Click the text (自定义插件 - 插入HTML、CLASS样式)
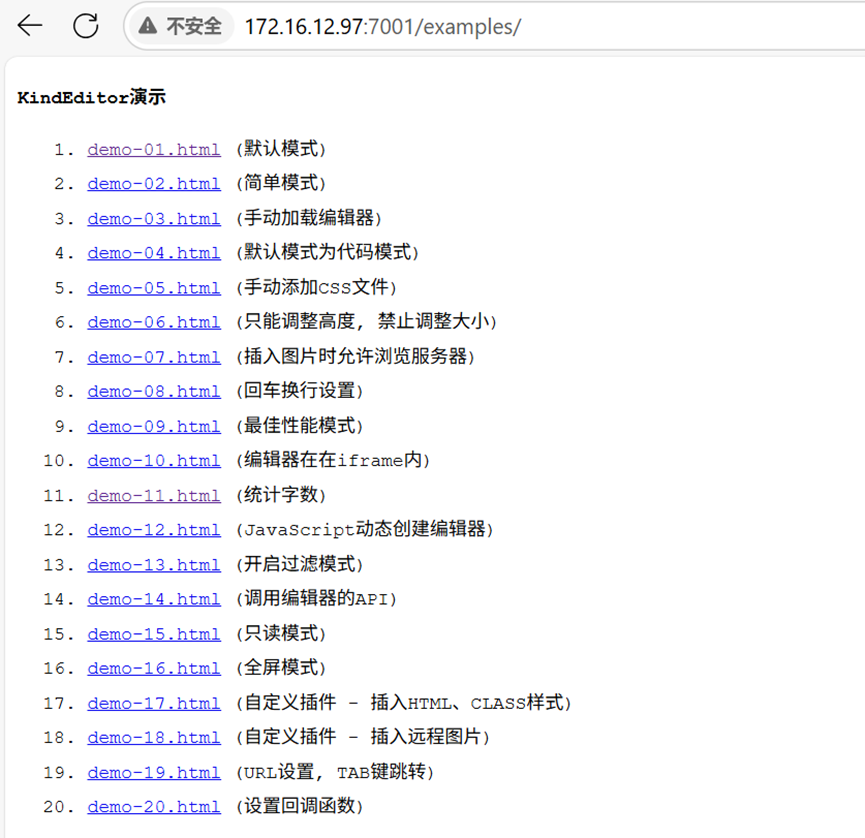 404,703
